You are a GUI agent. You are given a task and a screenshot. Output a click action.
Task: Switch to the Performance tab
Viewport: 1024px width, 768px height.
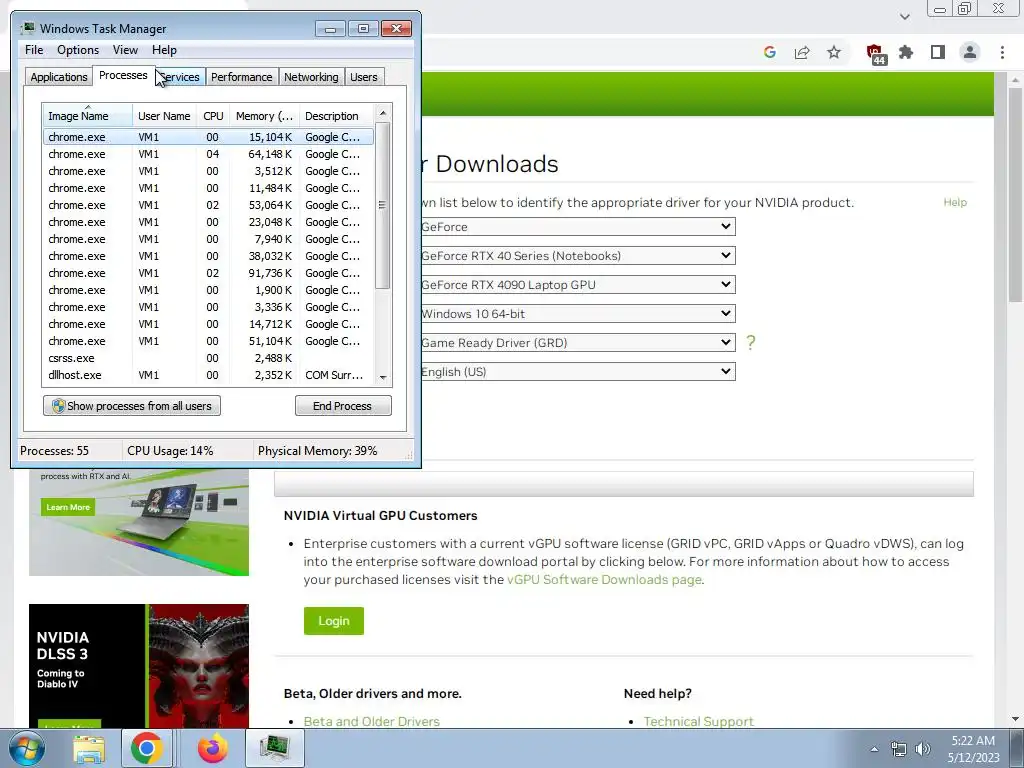[242, 77]
